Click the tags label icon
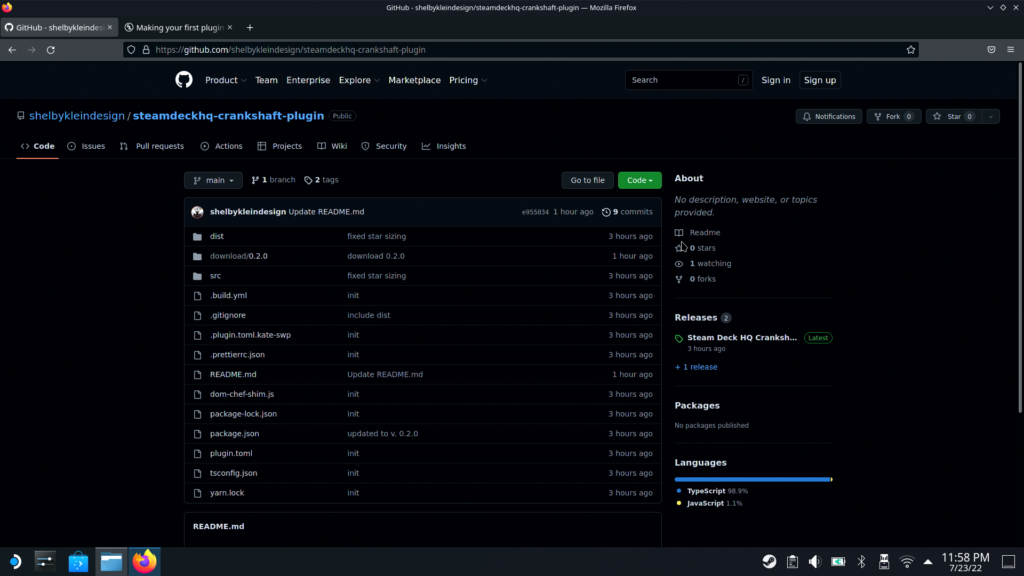Image resolution: width=1024 pixels, height=576 pixels. [308, 180]
